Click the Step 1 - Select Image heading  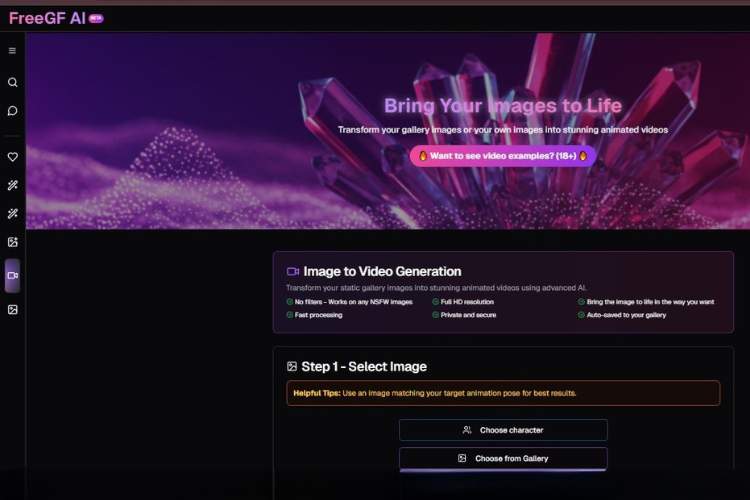(364, 367)
